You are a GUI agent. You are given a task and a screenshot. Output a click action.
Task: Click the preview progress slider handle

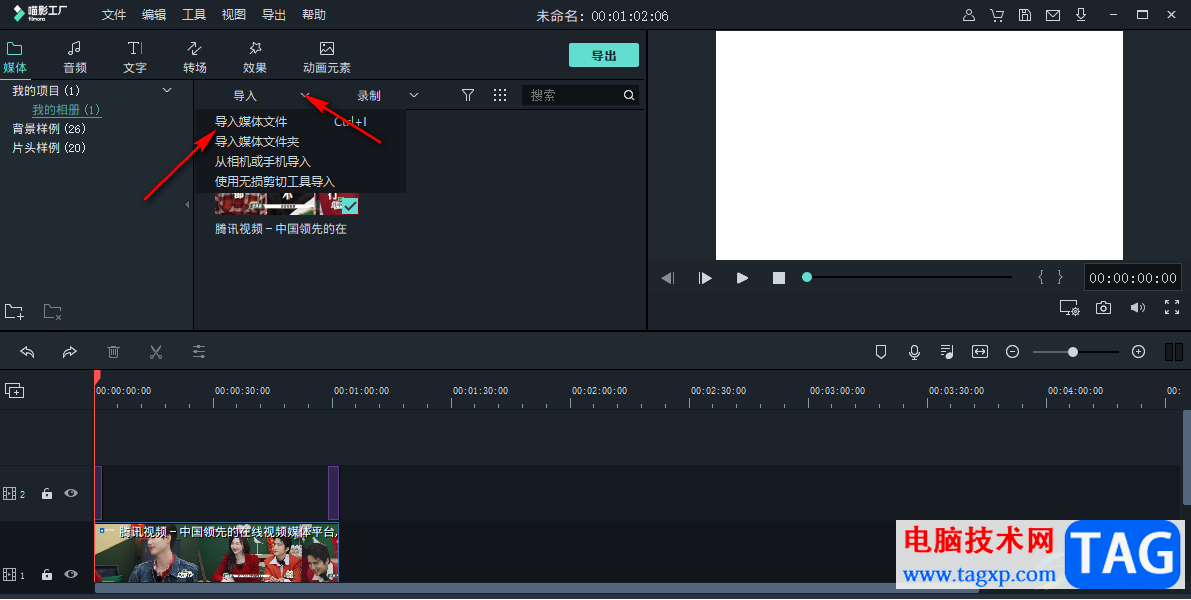point(807,277)
